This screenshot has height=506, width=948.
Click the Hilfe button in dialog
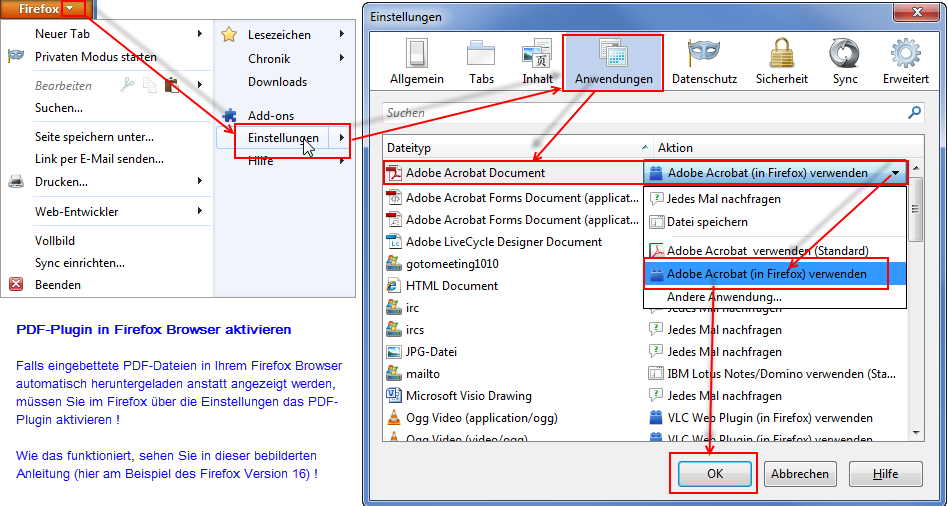click(x=886, y=474)
